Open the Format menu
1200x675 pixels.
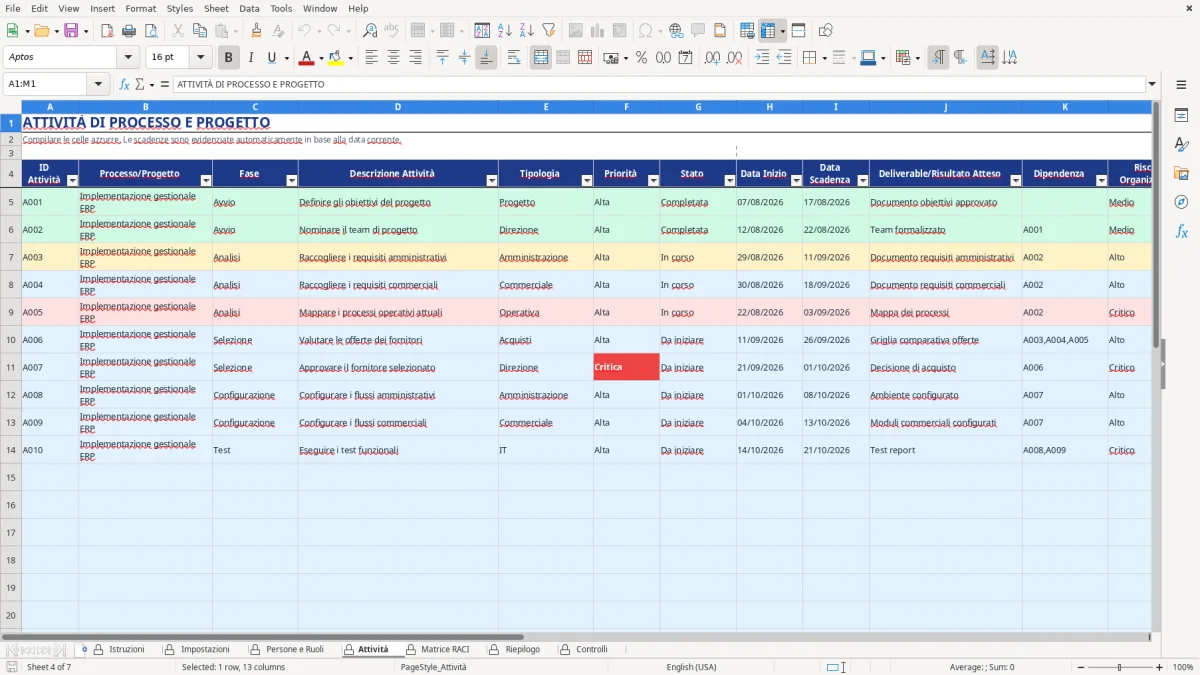(x=140, y=8)
